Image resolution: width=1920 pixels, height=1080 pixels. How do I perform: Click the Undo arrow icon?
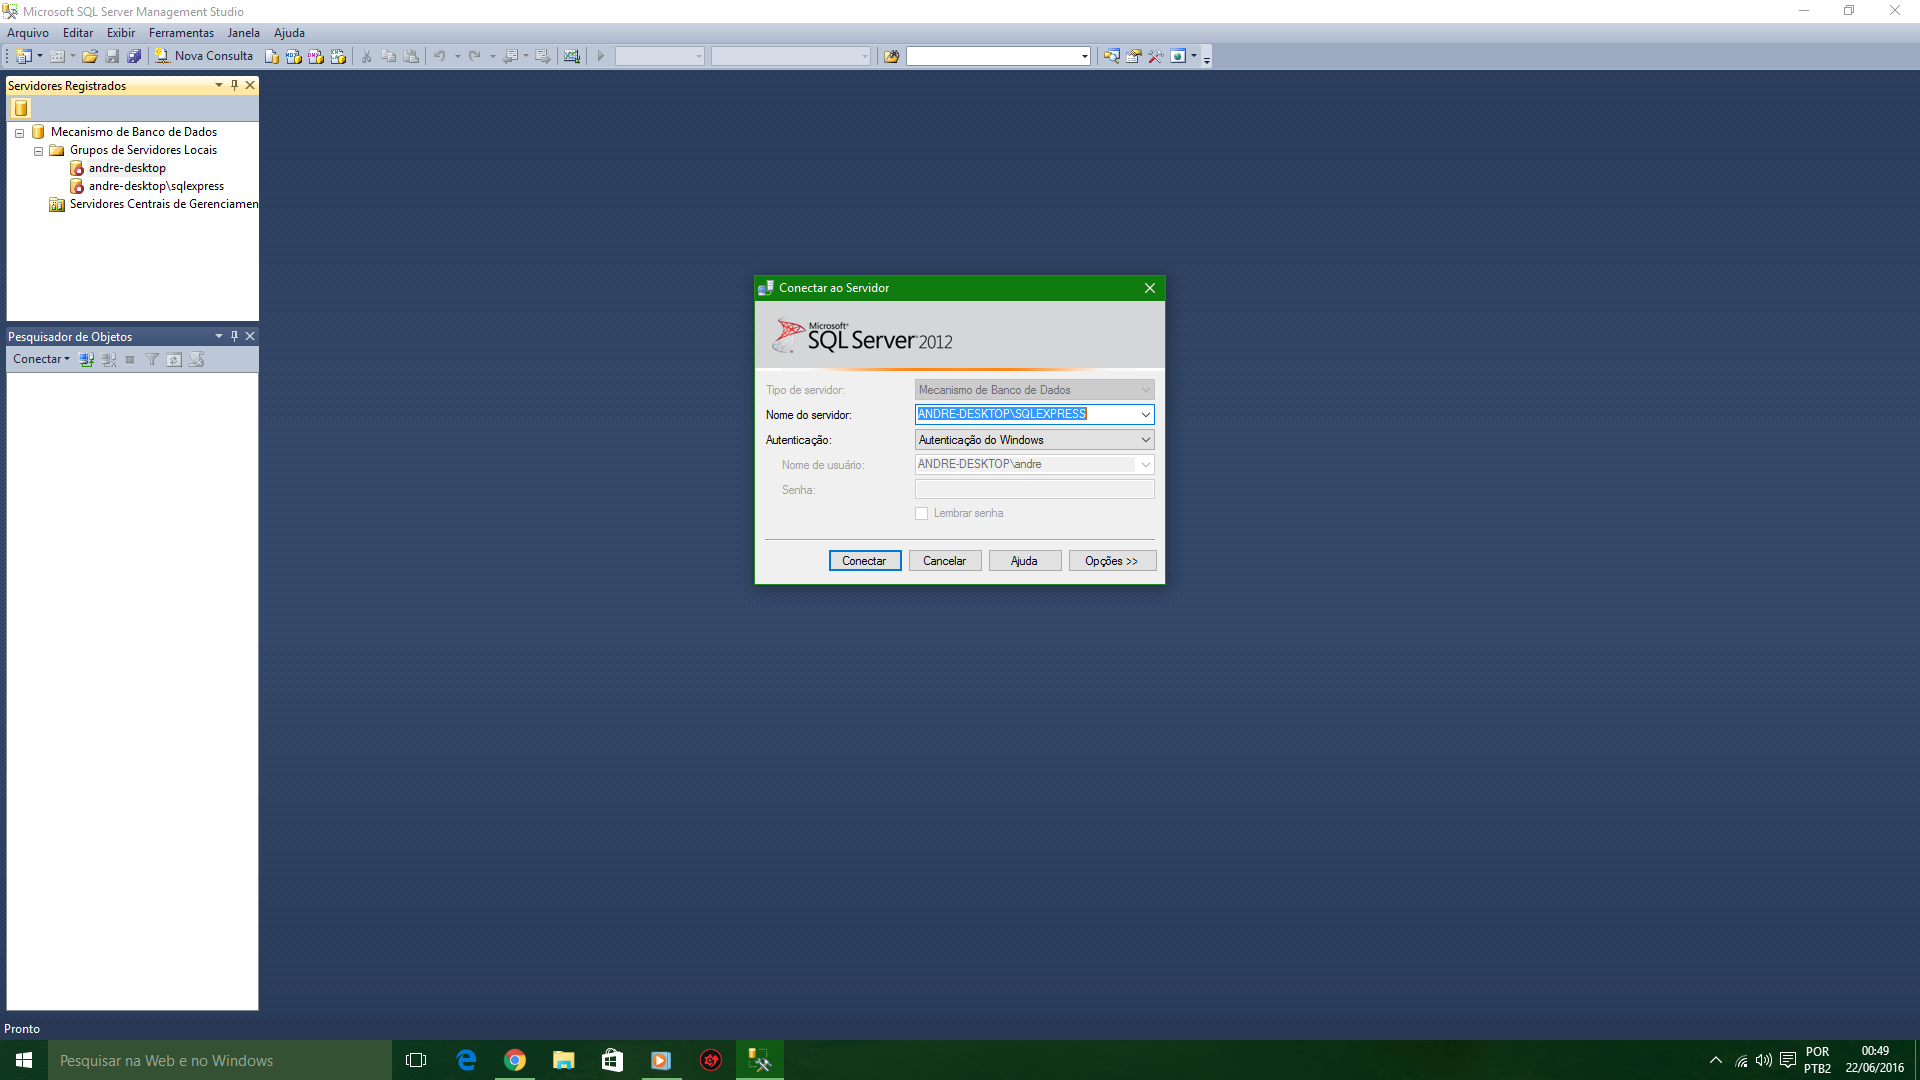[440, 56]
